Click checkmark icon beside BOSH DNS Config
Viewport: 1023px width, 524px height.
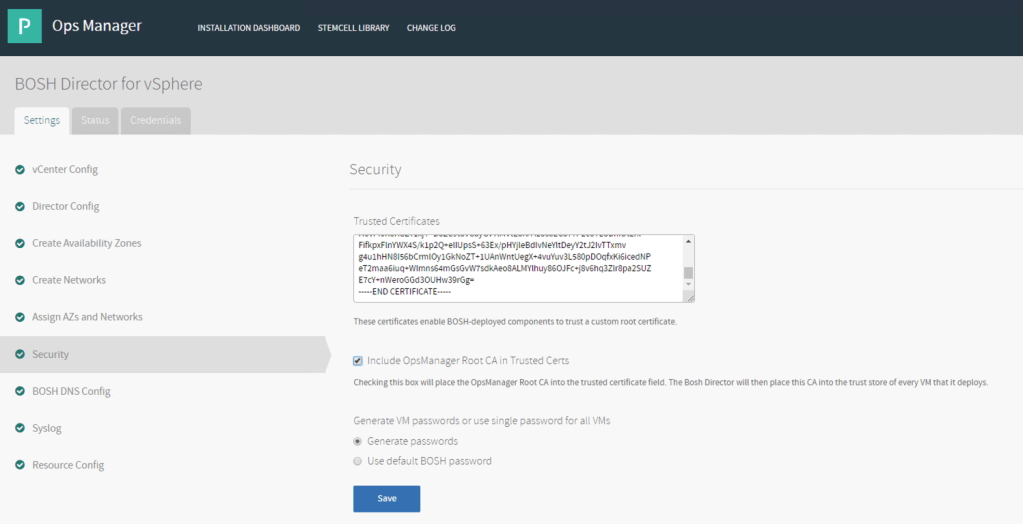[20, 391]
